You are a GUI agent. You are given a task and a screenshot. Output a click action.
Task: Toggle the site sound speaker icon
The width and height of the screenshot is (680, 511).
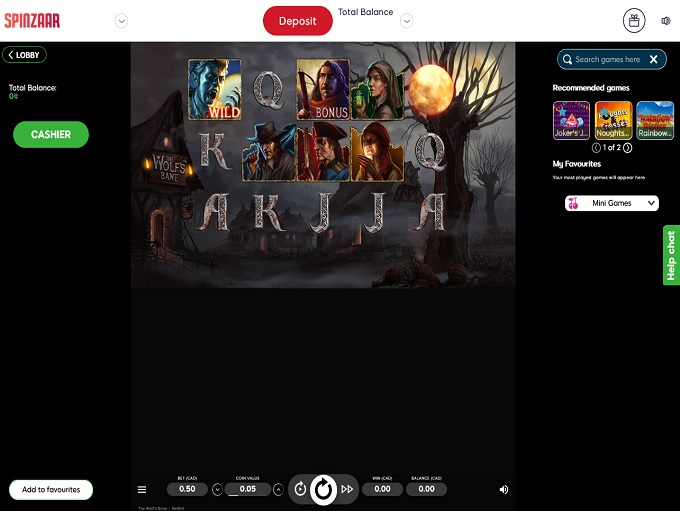tap(666, 20)
